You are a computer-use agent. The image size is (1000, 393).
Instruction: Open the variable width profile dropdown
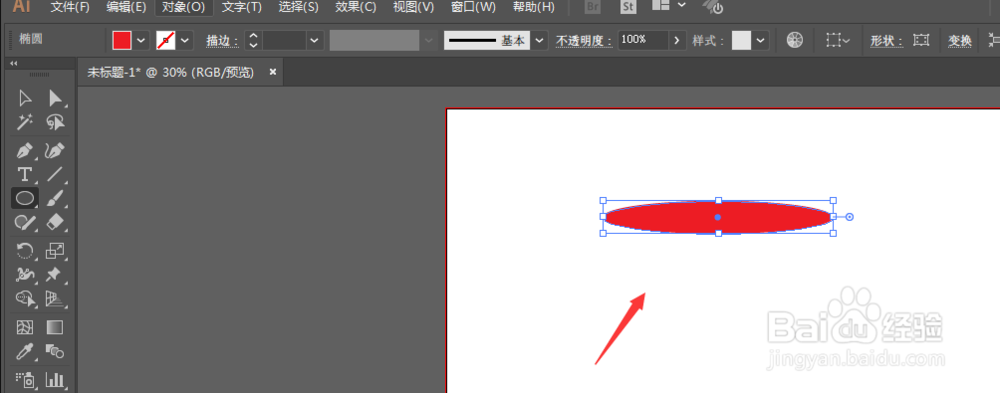[428, 40]
